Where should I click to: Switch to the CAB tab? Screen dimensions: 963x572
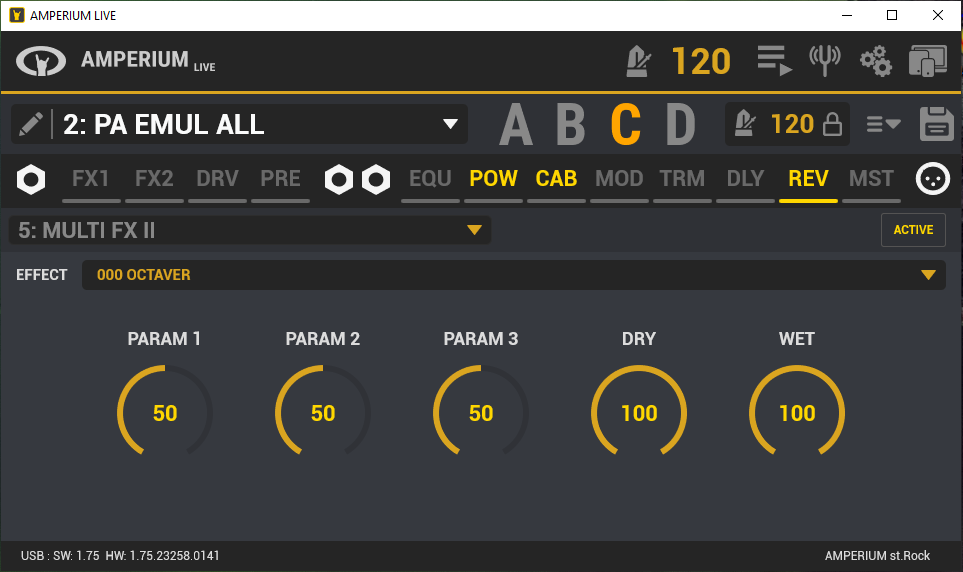coord(556,179)
